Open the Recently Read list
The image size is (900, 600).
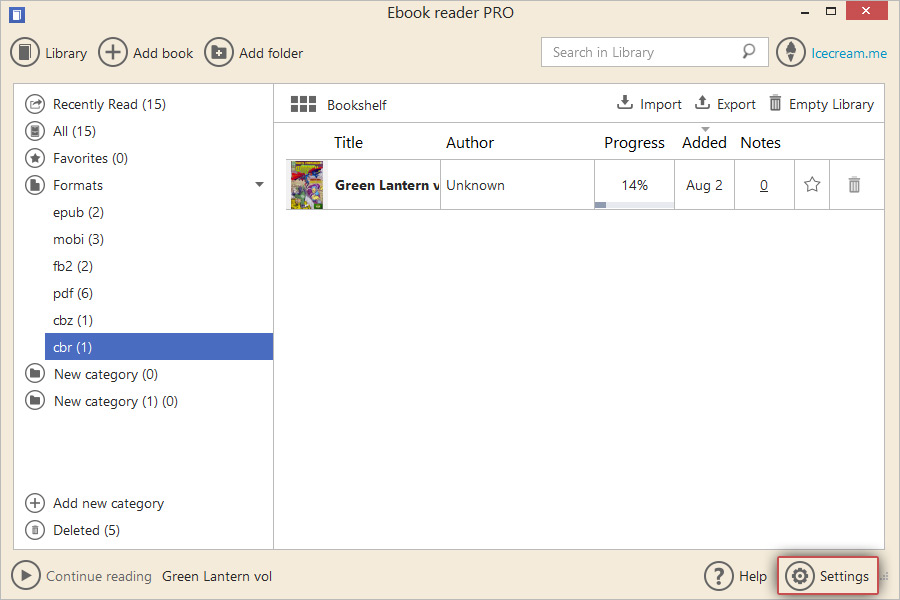[108, 104]
